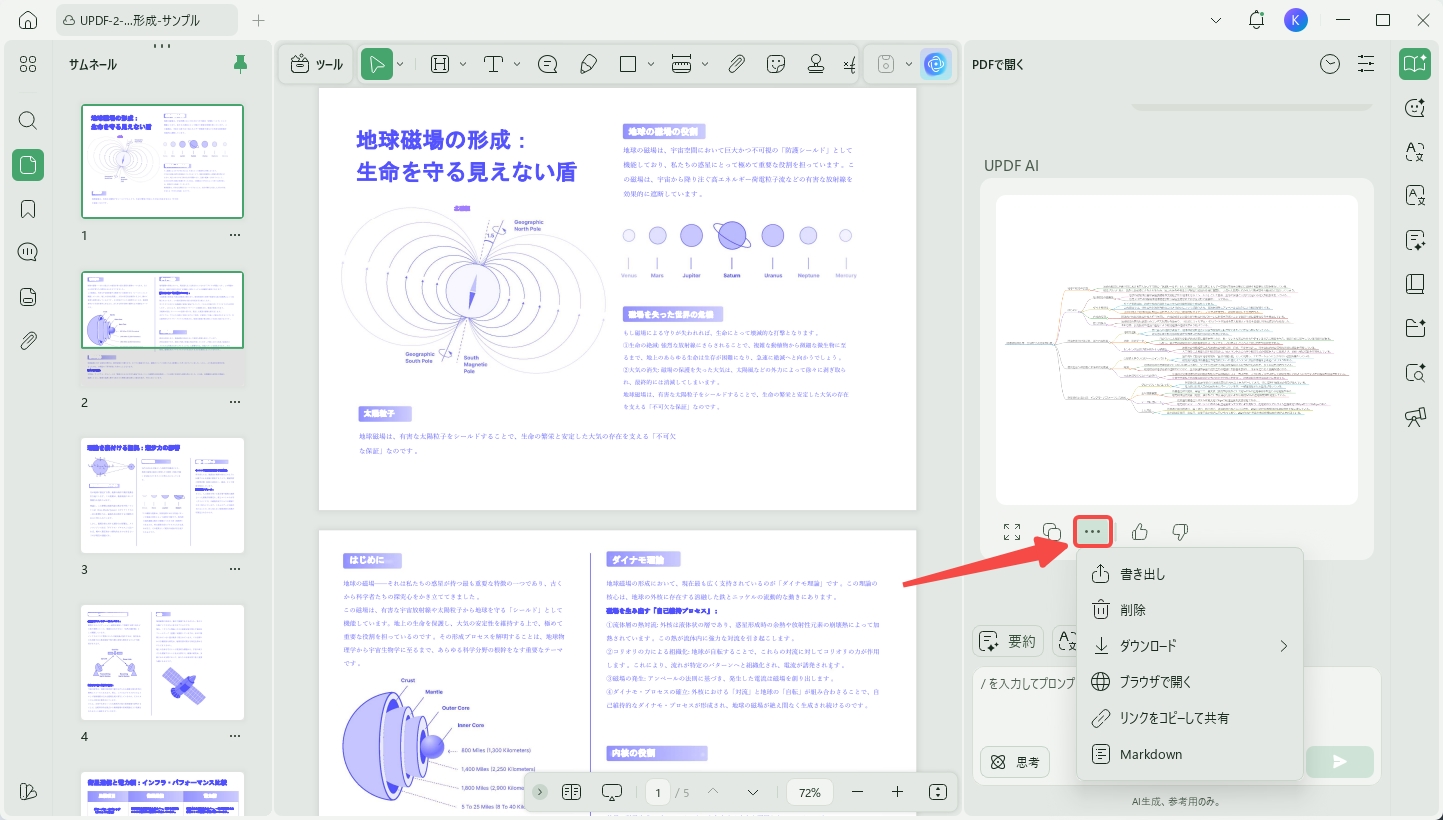Zoom out with the minus button

click(857, 792)
